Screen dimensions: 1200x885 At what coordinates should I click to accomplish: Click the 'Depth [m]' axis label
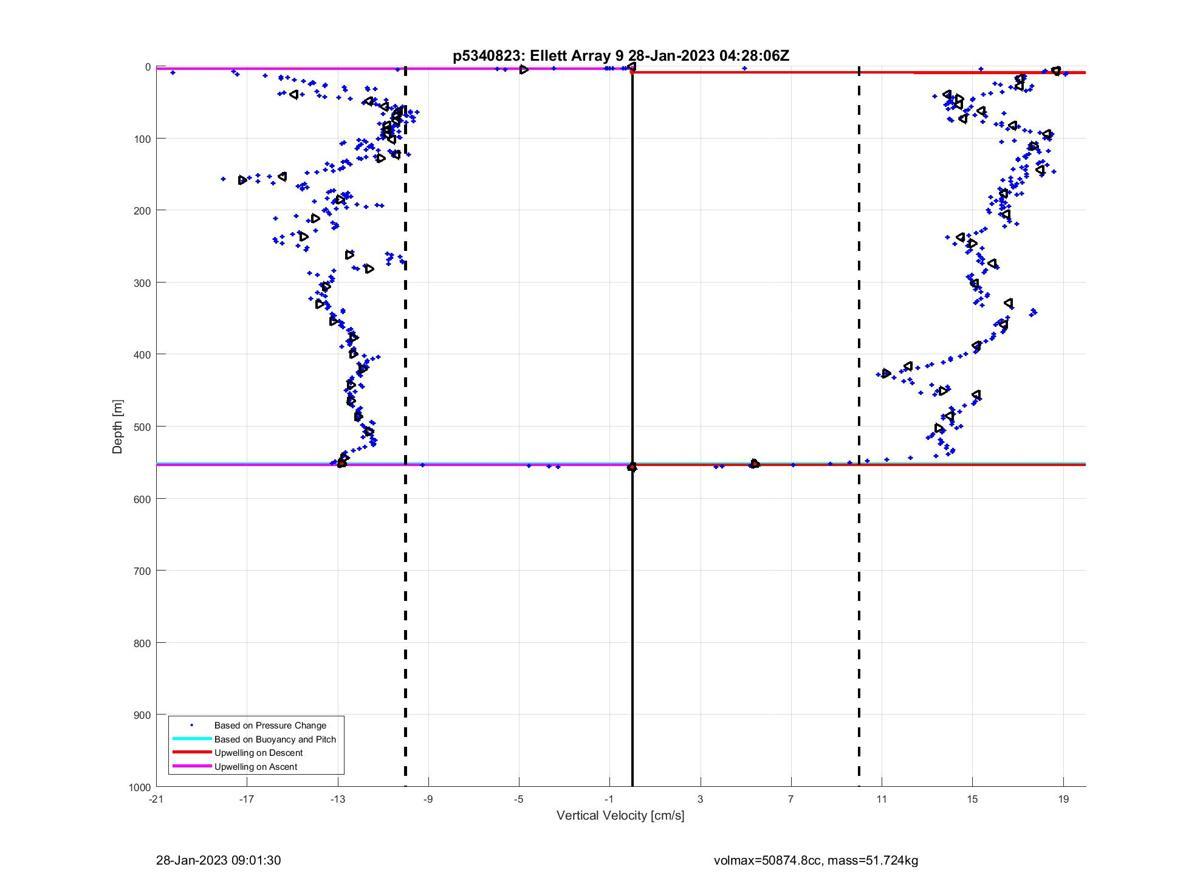tap(118, 427)
